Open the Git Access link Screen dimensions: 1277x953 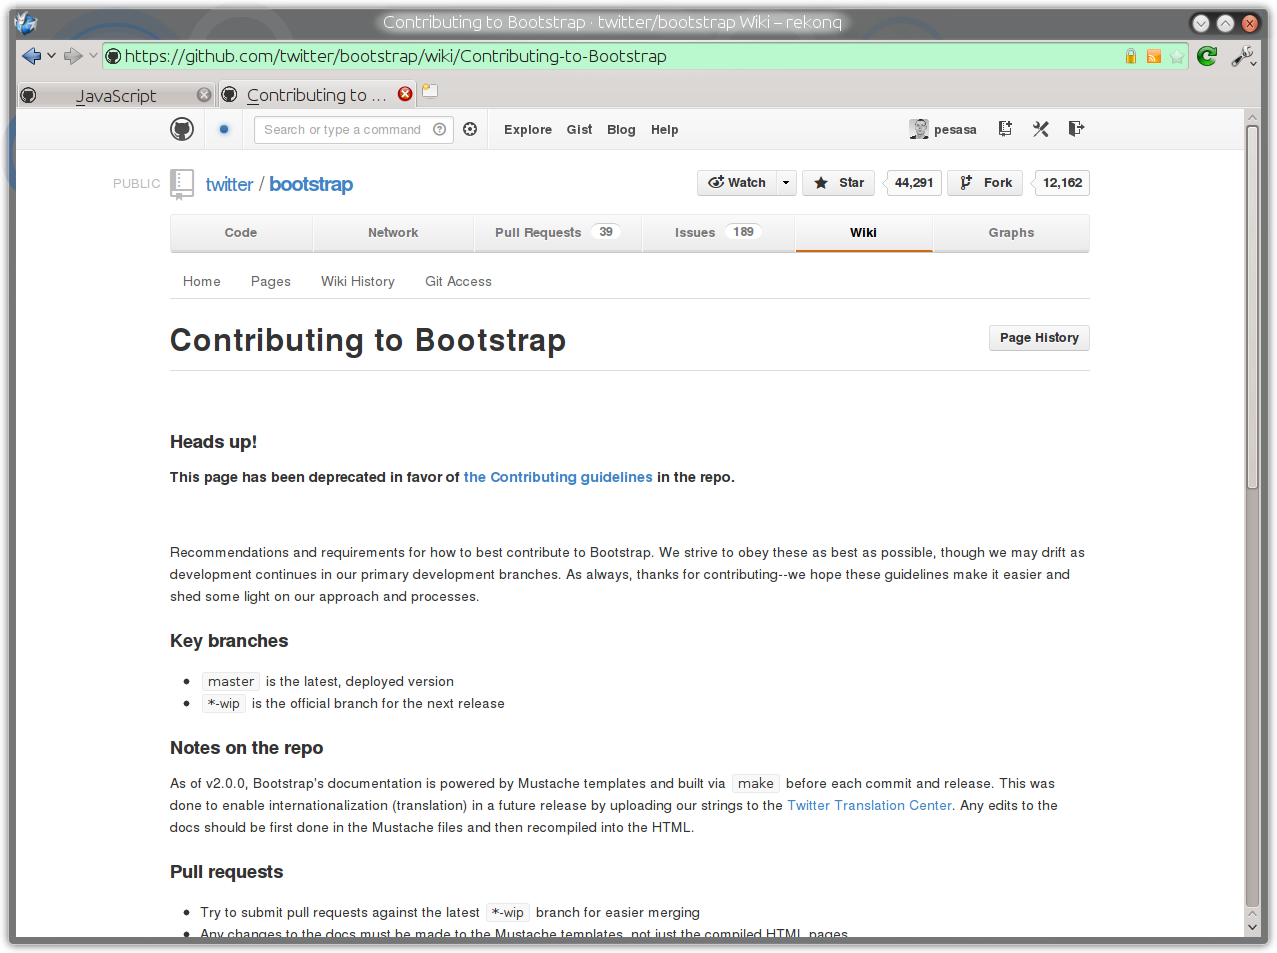pos(458,282)
